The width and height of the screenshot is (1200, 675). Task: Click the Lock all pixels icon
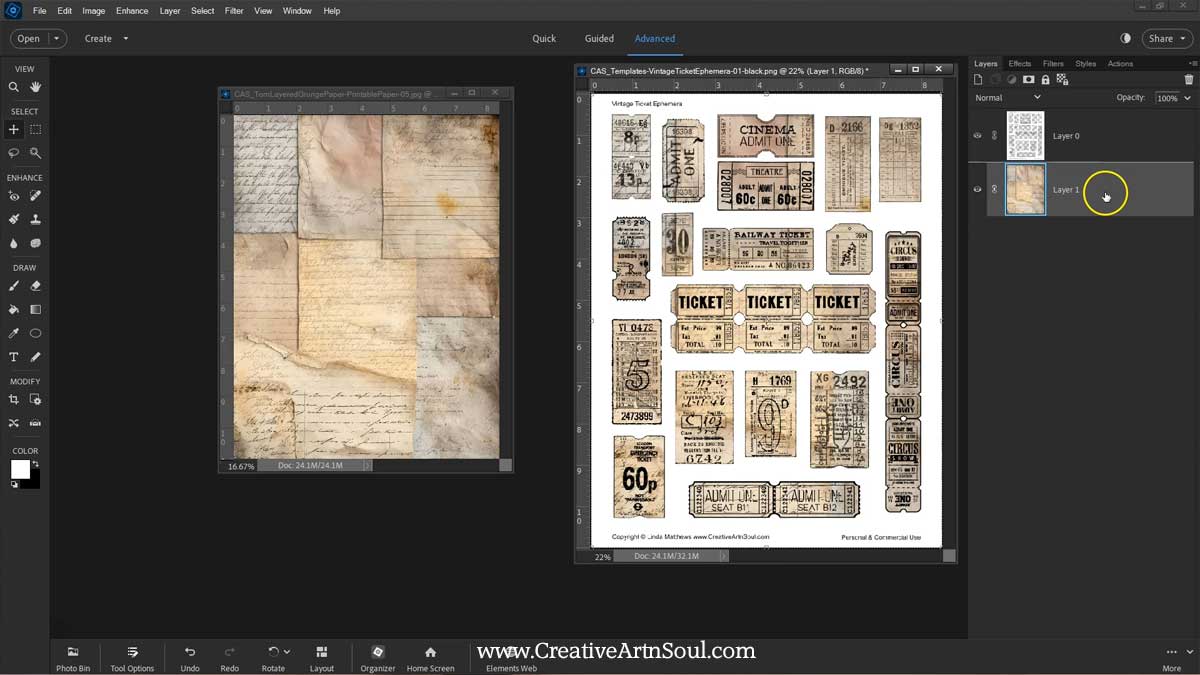pyautogui.click(x=1045, y=80)
